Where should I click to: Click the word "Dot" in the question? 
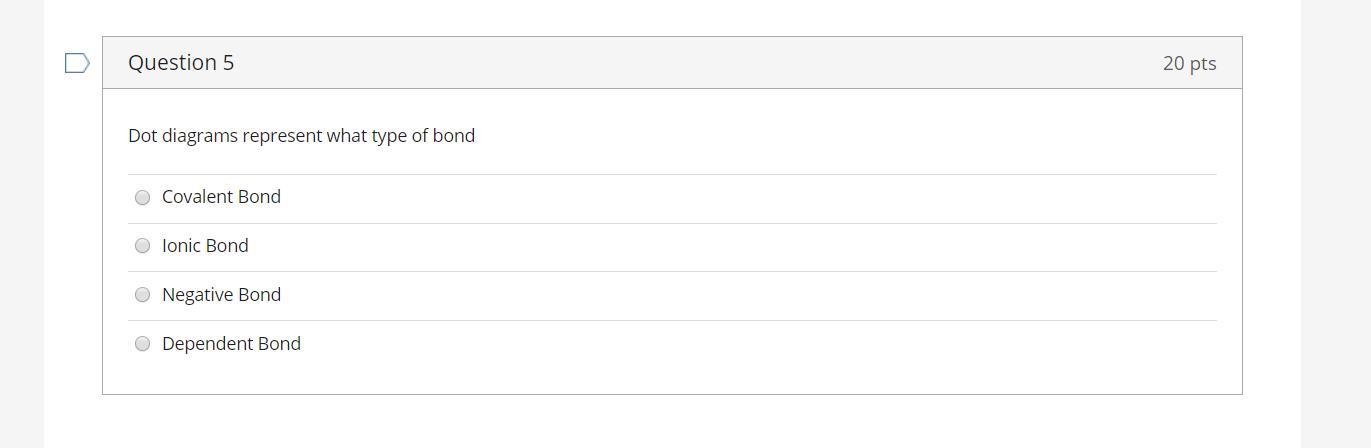click(x=142, y=136)
